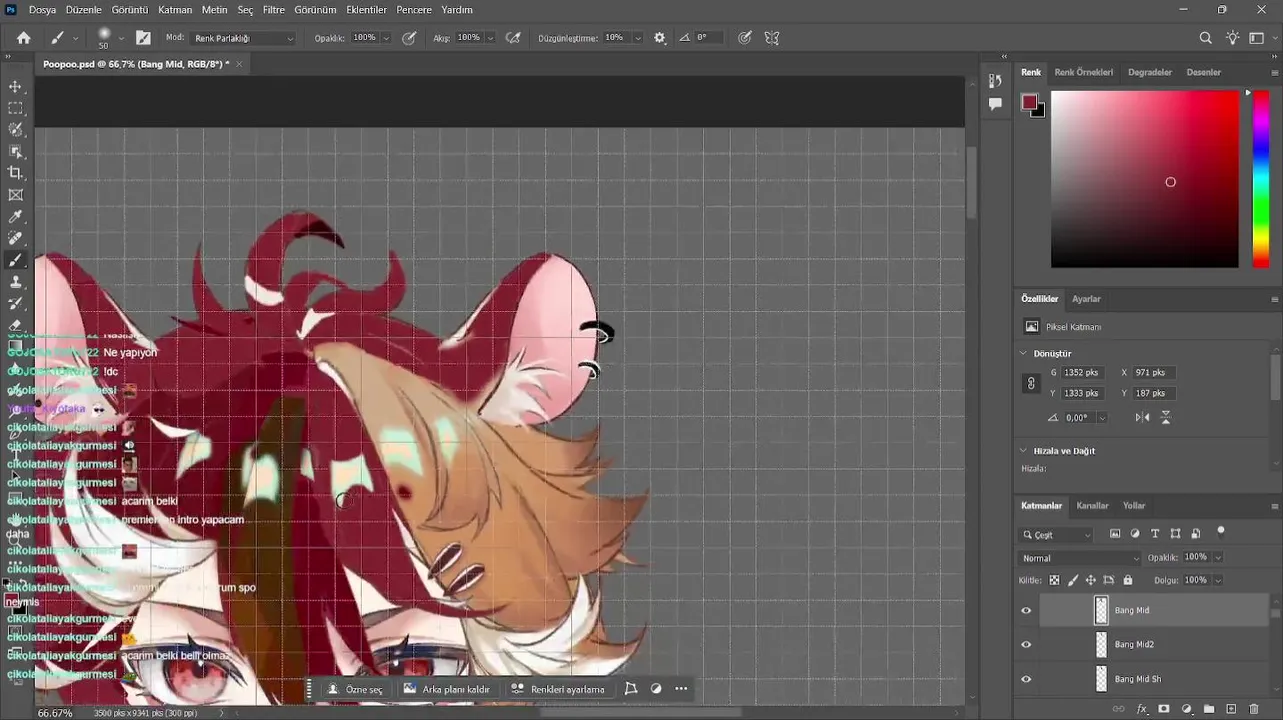Viewport: 1283px width, 720px height.
Task: Link layers chain icon
Action: [1119, 709]
